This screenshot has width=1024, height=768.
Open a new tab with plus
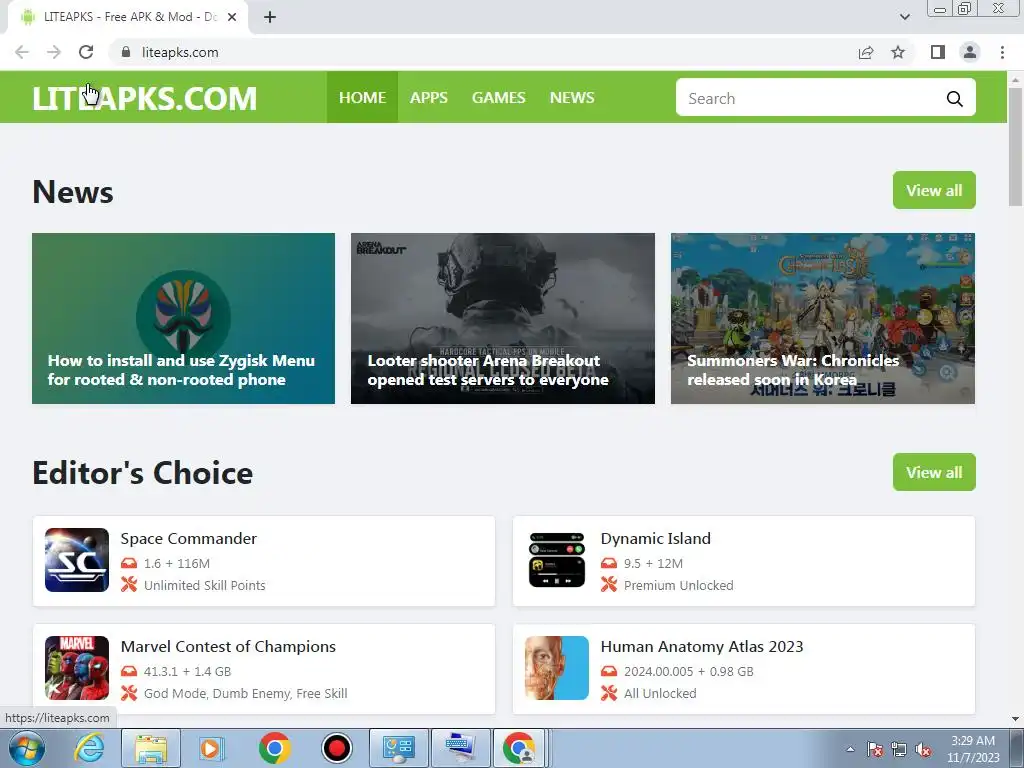coord(270,17)
